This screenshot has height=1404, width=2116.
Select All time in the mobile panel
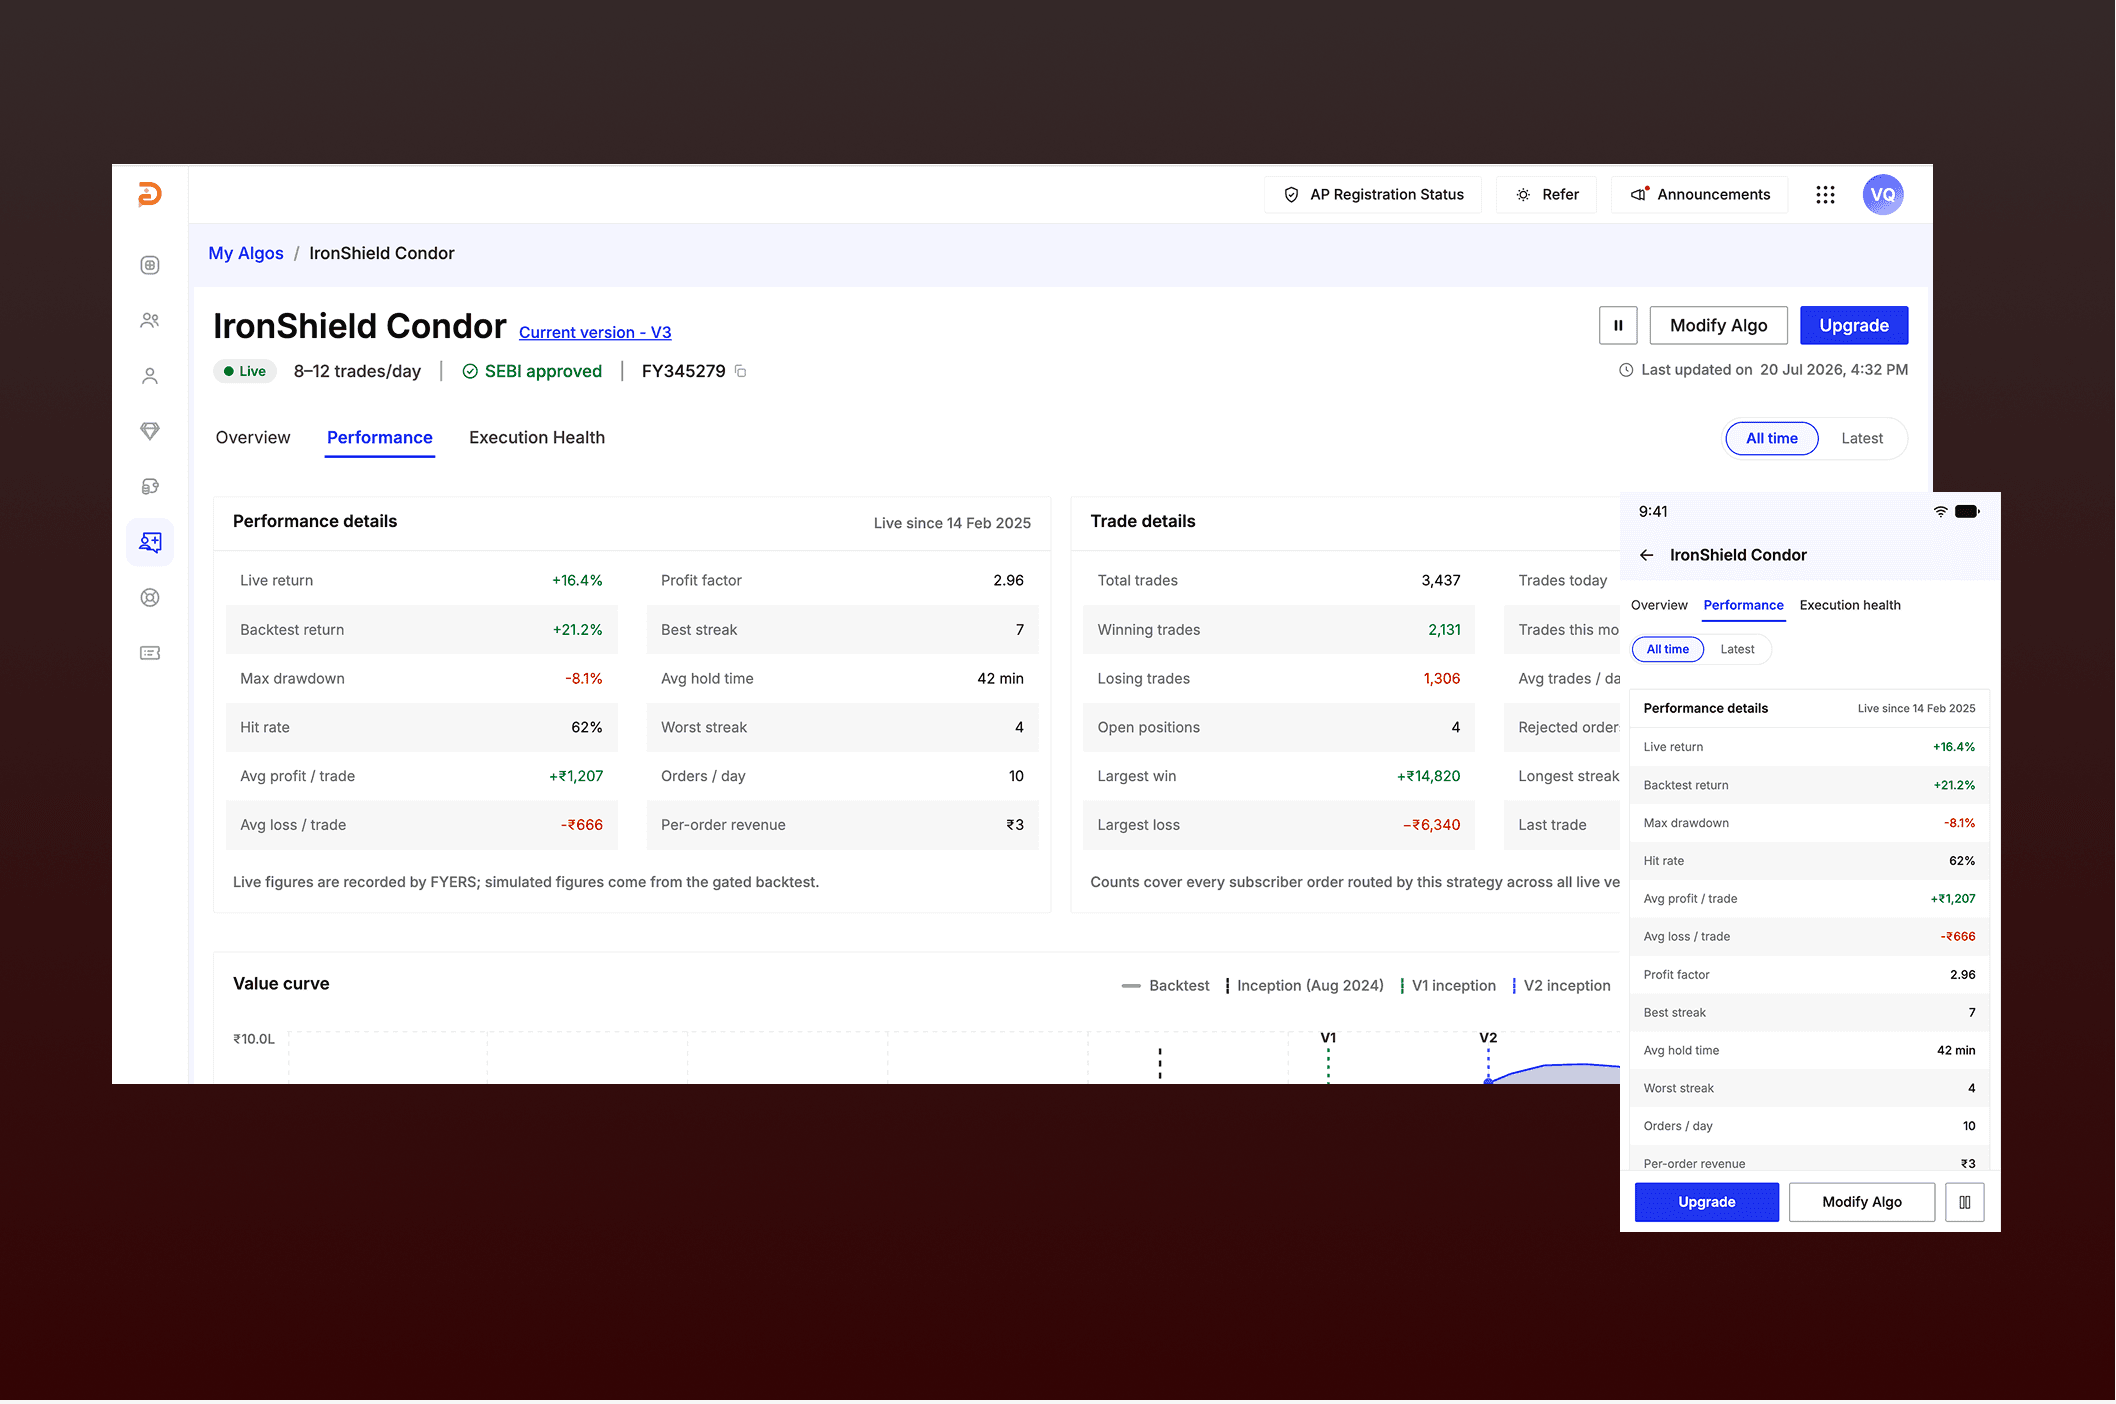[x=1668, y=649]
